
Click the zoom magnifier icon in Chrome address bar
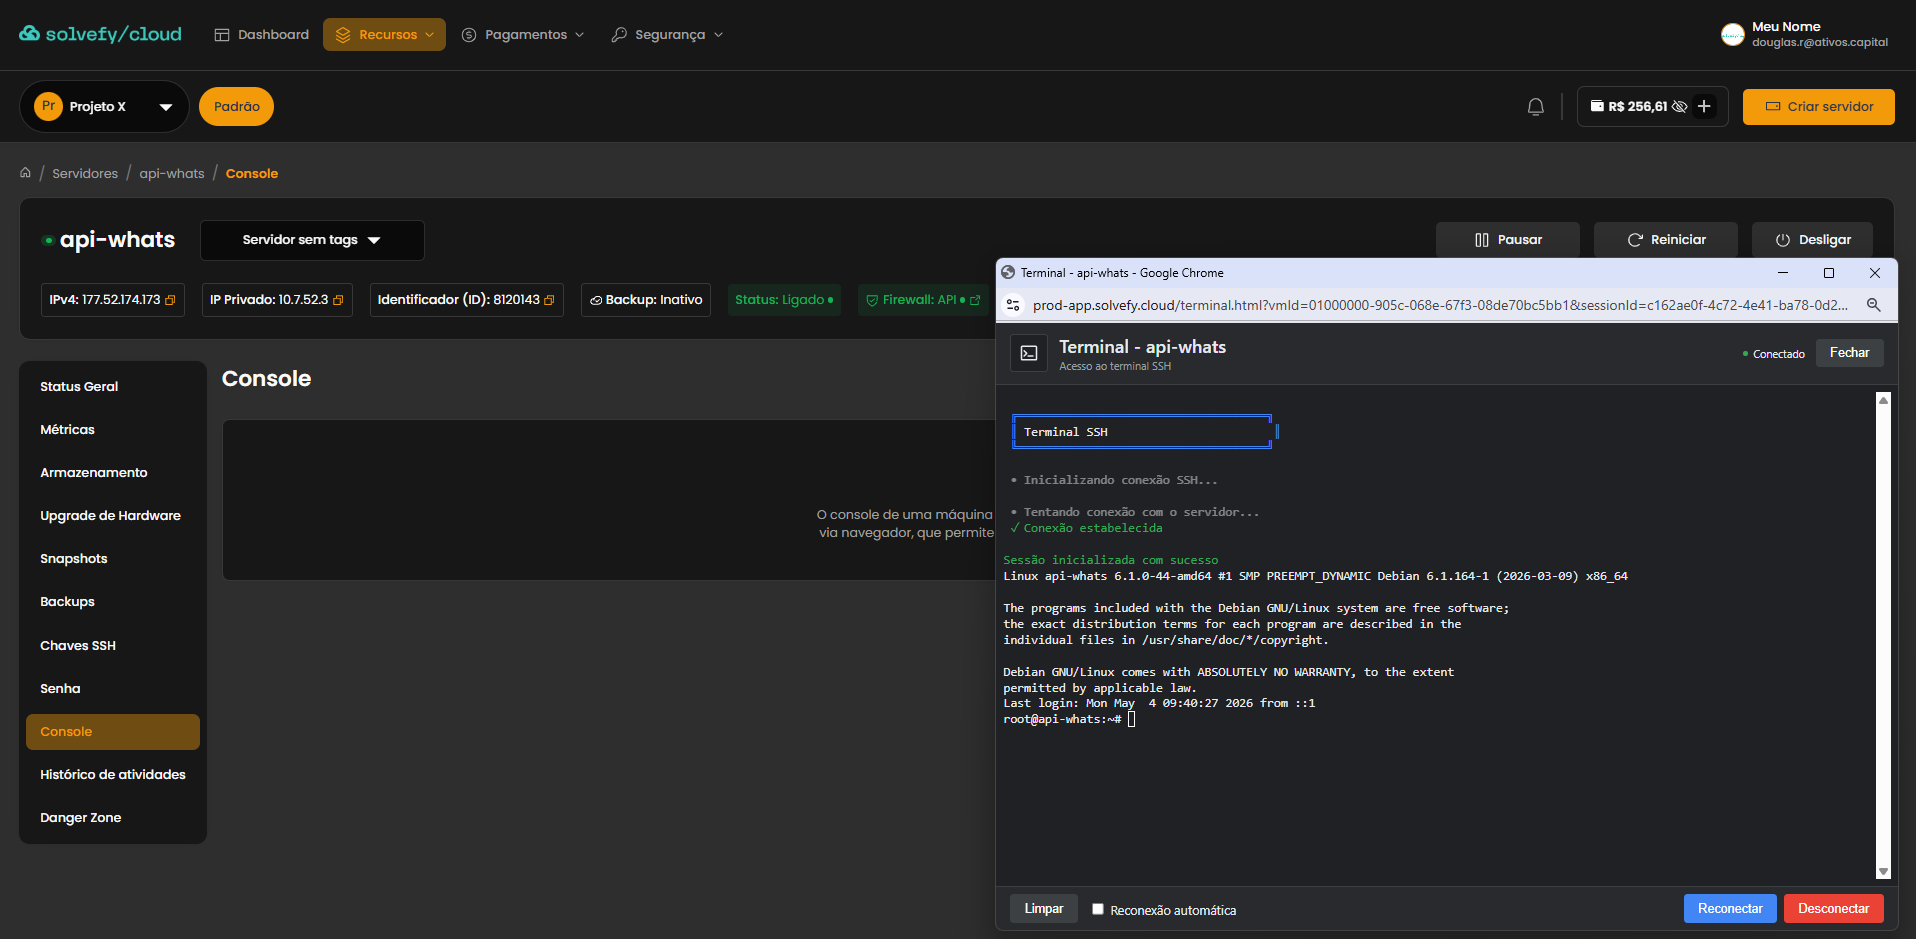click(x=1874, y=305)
